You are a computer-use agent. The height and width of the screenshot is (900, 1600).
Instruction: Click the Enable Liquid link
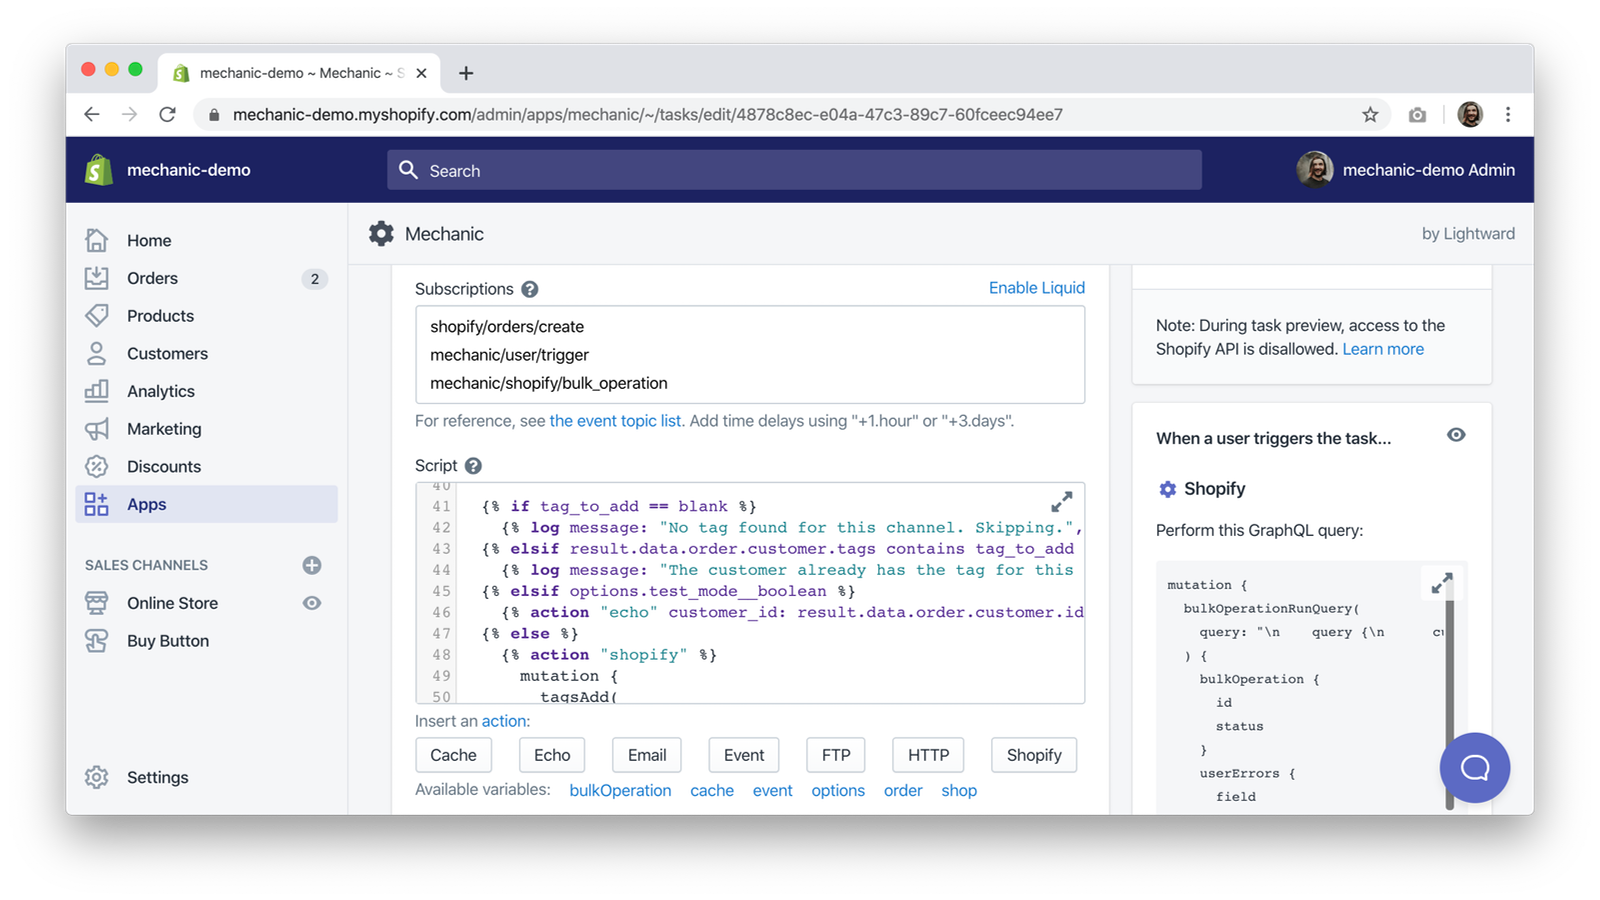click(1036, 288)
